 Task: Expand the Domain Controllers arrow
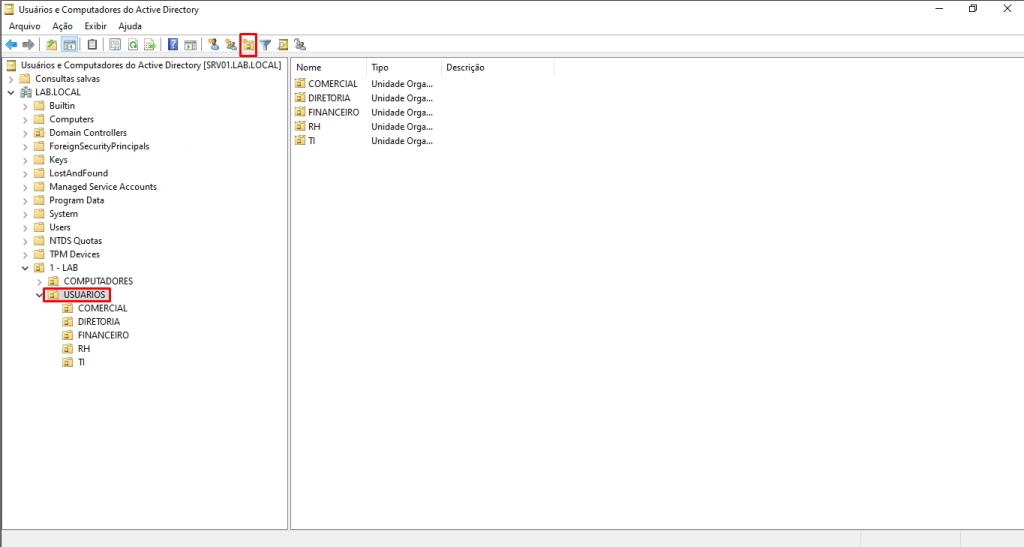[x=25, y=133]
